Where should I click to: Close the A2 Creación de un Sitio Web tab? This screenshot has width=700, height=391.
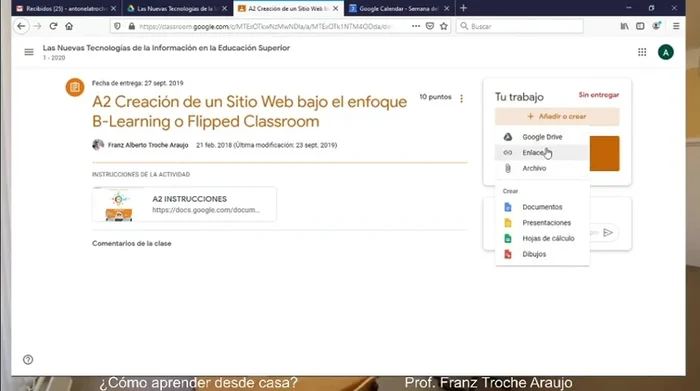335,8
